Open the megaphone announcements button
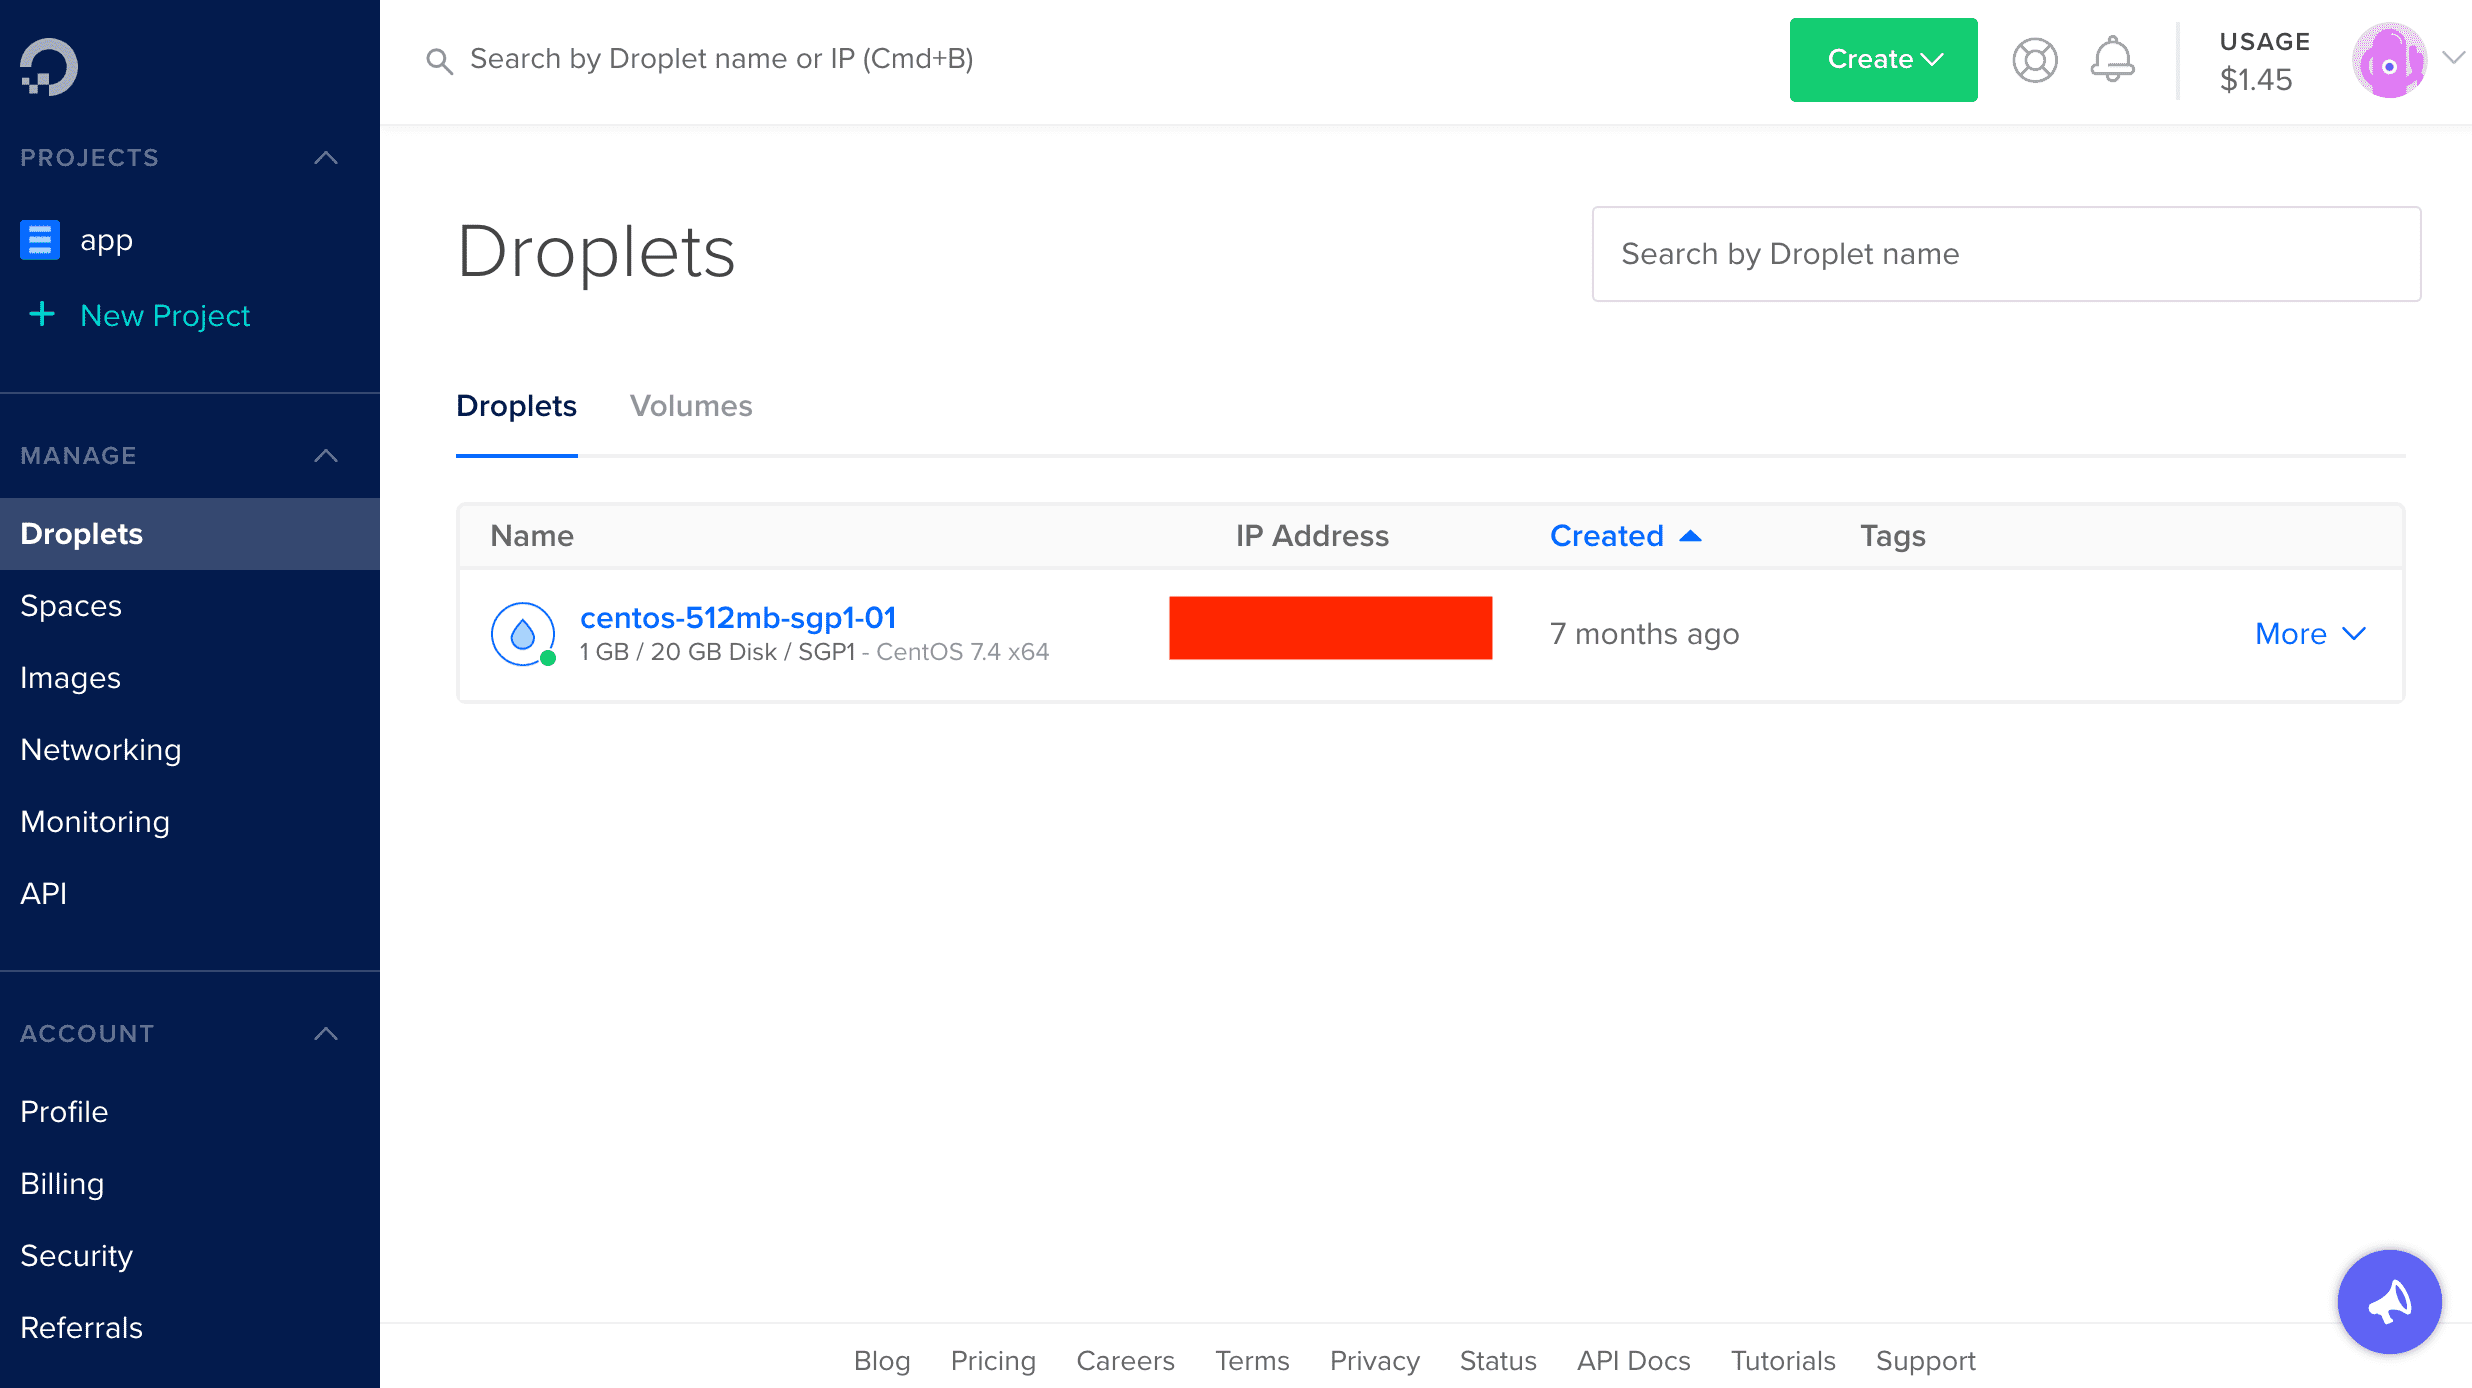Screen dimensions: 2472x1388 [2389, 1301]
